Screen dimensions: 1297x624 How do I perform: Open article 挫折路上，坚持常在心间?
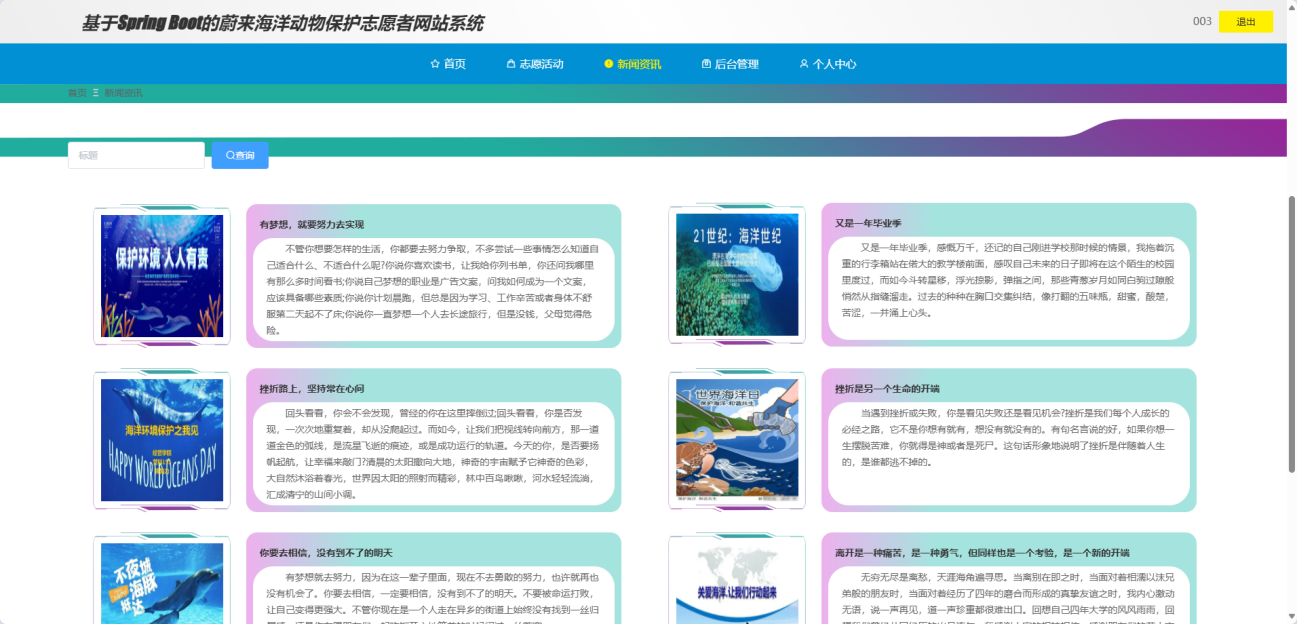coord(312,388)
